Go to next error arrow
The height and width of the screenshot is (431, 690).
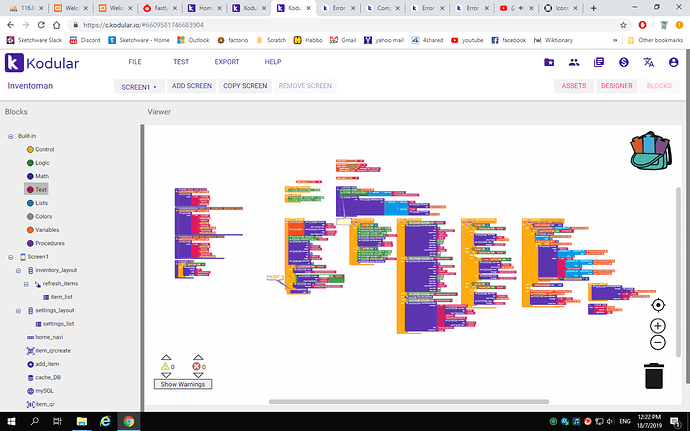click(198, 375)
